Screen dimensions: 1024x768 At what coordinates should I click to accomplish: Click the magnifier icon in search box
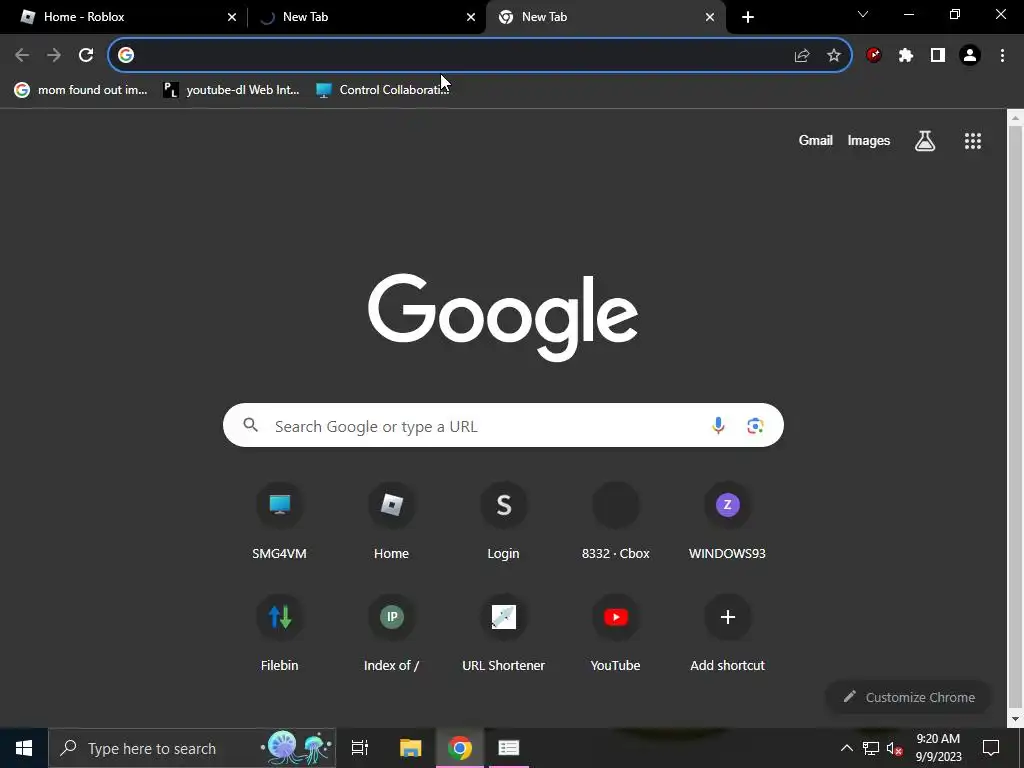click(250, 425)
